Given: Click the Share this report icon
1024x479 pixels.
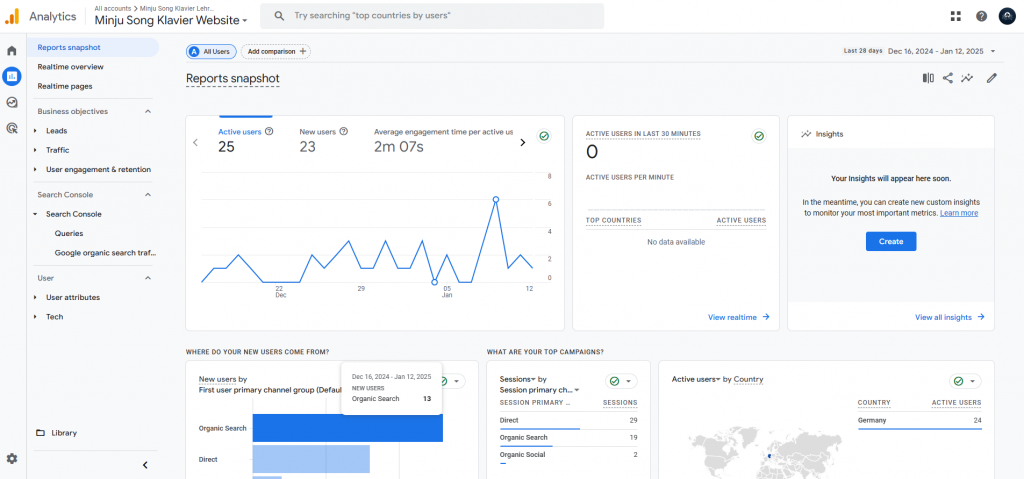Looking at the screenshot, I should click(947, 78).
